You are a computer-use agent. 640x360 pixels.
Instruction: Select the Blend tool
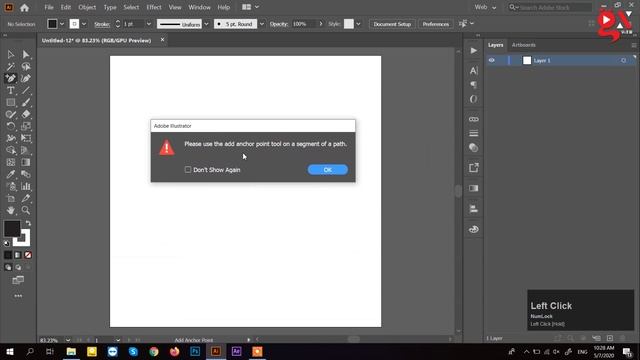[26, 174]
